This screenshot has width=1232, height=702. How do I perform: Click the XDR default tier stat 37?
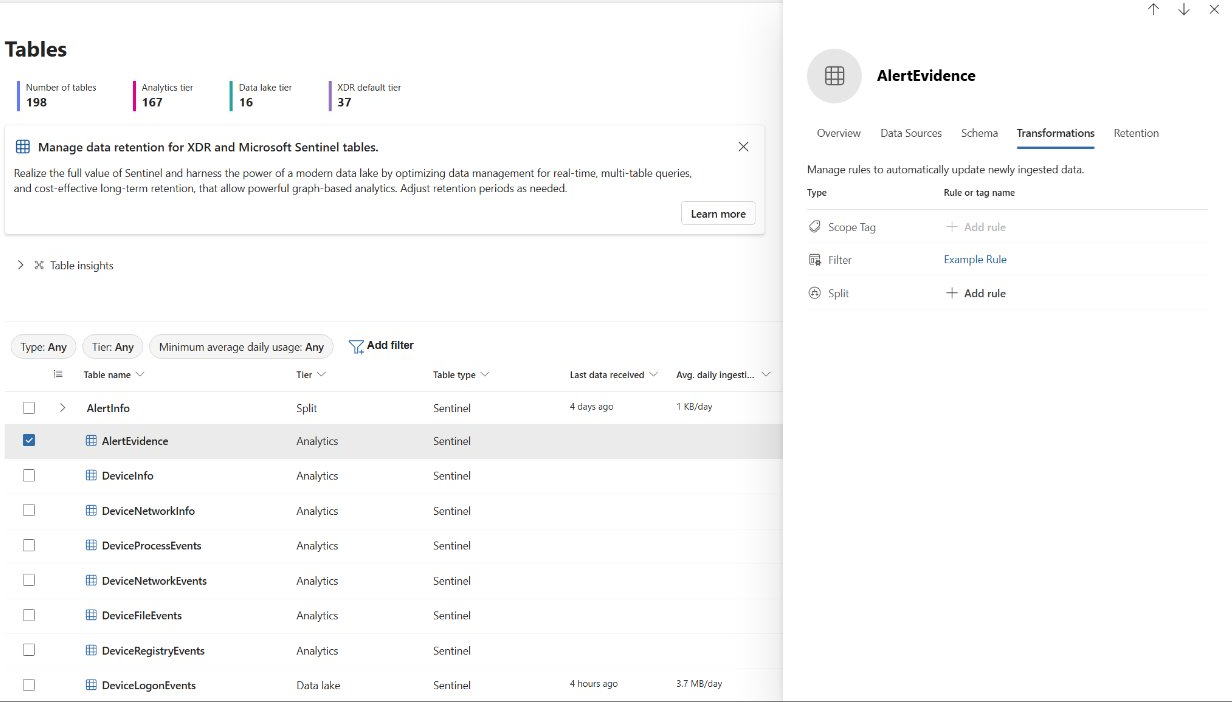point(367,95)
